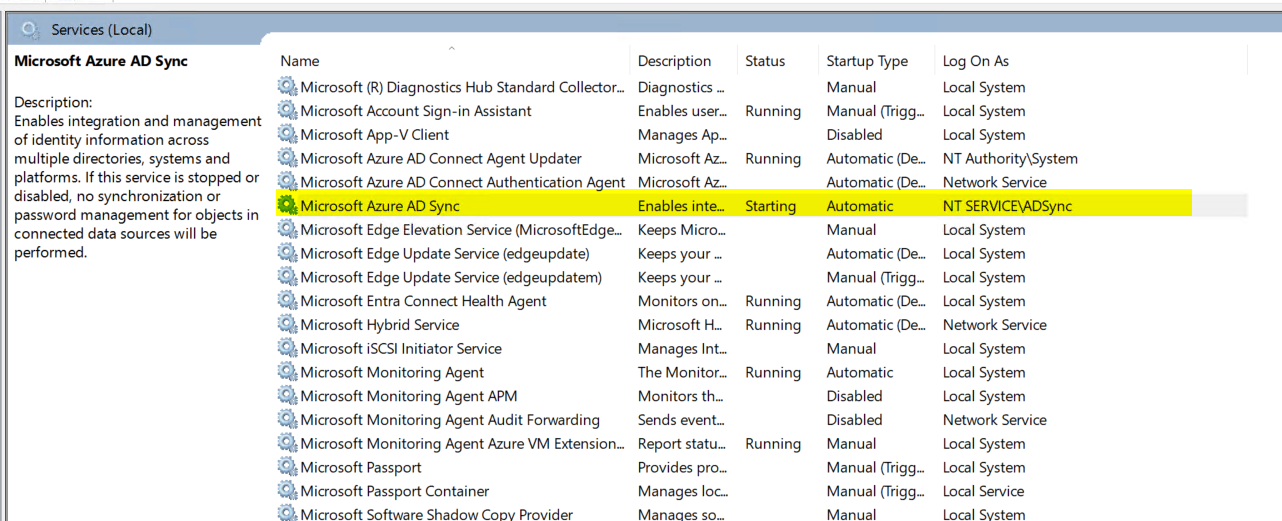Click gear icon of Diagnostics Hub Standard Collector
Viewport: 1282px width, 521px height.
288,87
